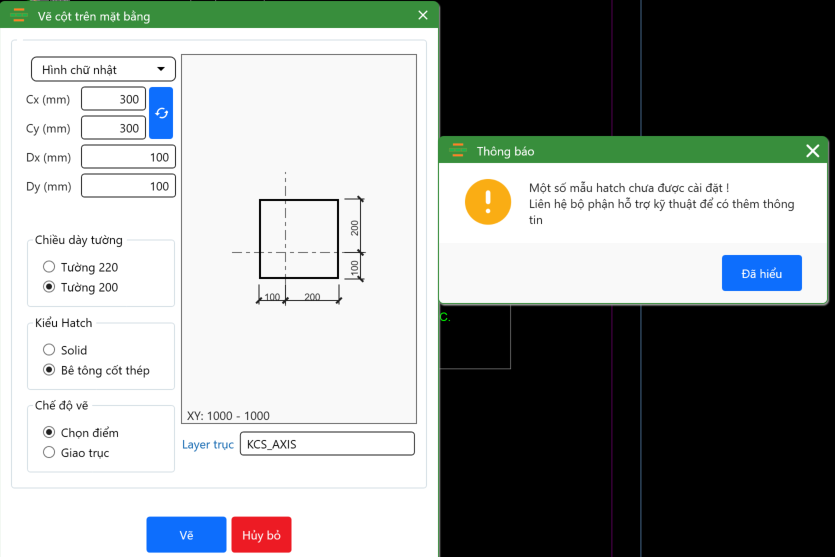Choose the Solid hatch type
The width and height of the screenshot is (835, 557).
coord(49,350)
